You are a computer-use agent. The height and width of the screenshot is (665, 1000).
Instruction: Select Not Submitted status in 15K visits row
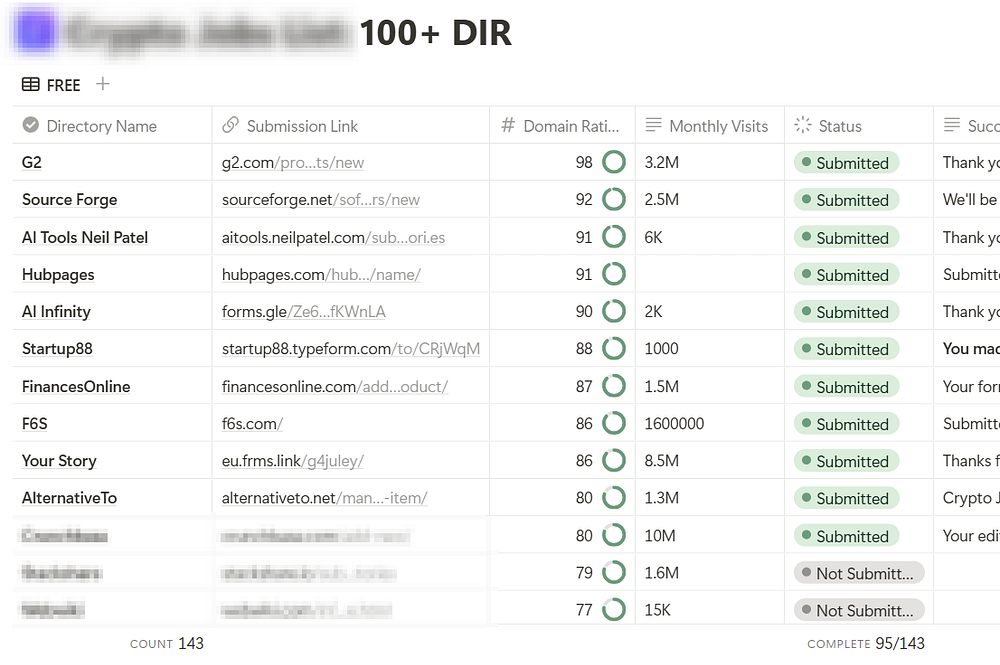pos(858,610)
